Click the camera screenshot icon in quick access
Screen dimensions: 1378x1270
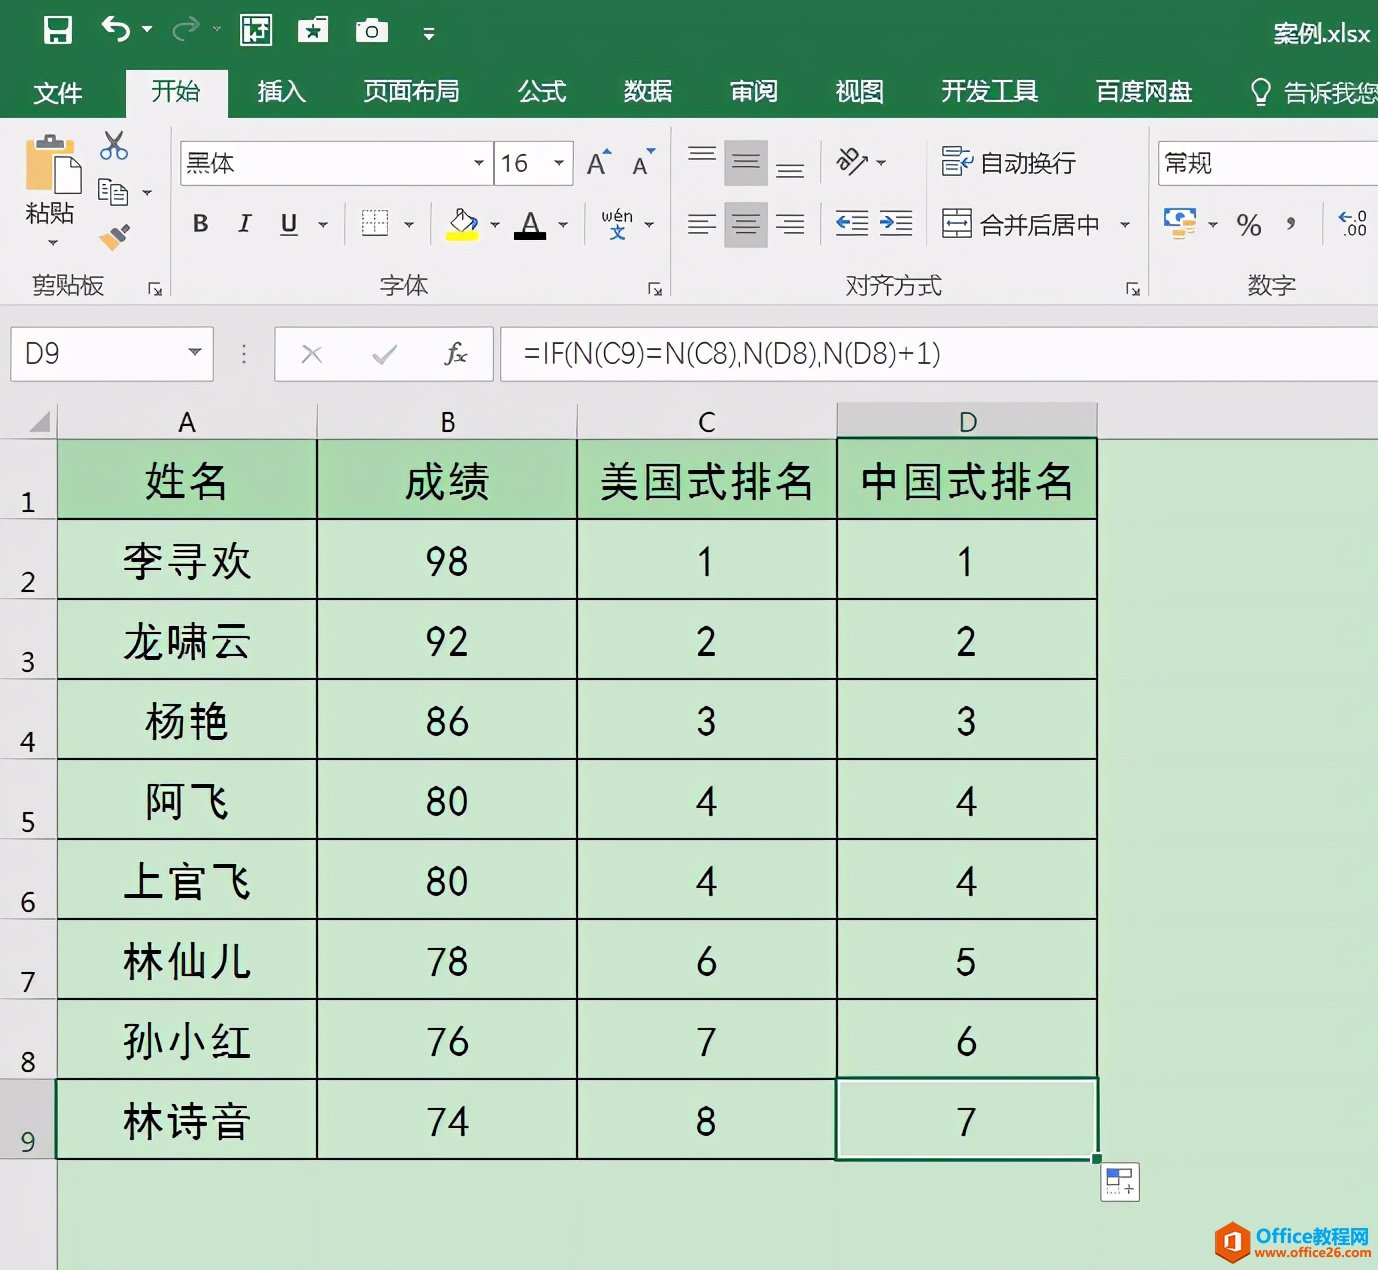[372, 31]
